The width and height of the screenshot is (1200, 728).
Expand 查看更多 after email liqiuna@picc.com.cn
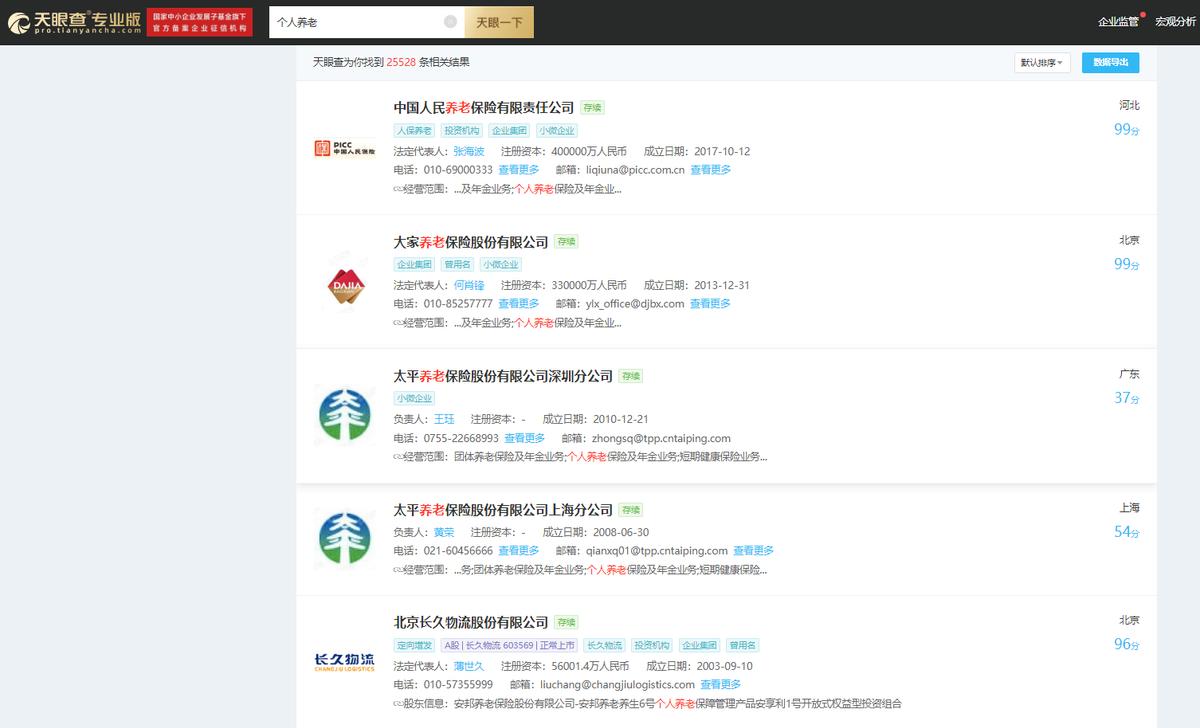710,170
